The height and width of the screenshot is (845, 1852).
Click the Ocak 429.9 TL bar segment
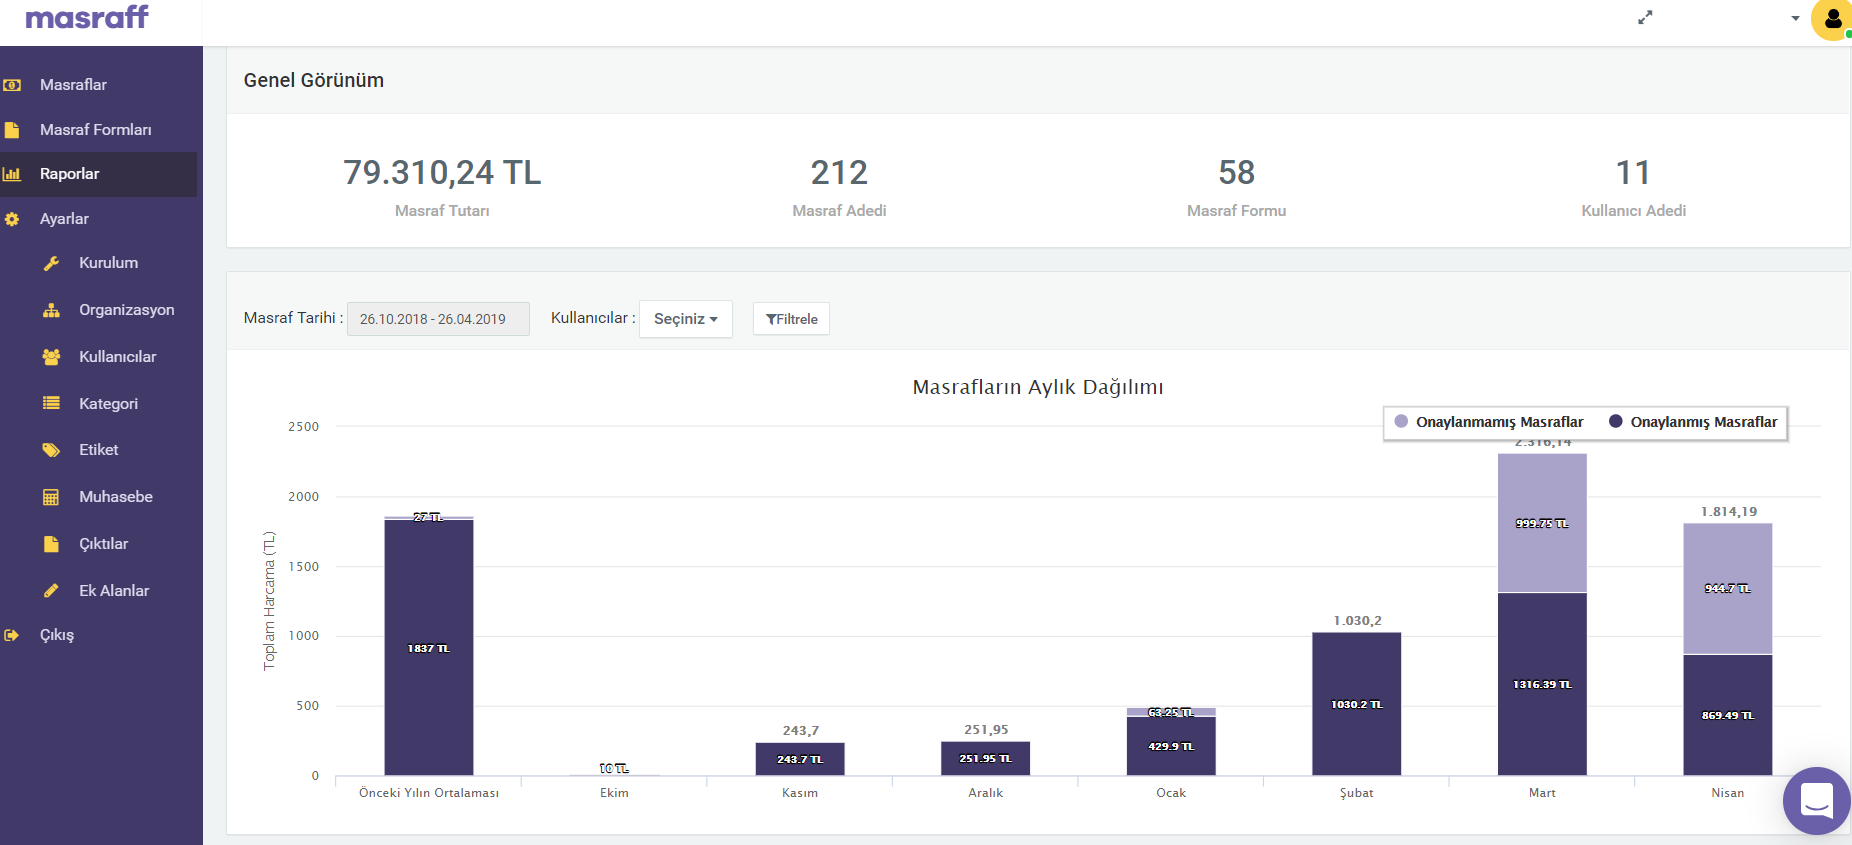point(1171,746)
